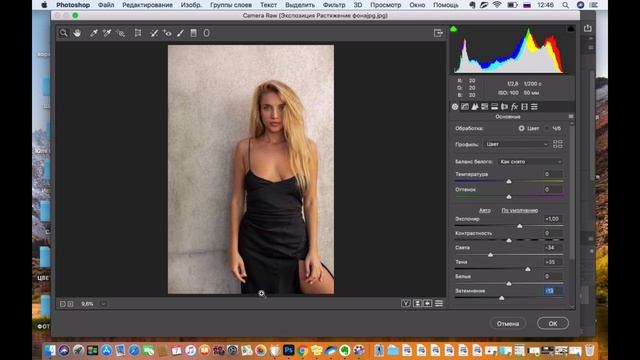Click the Отмена button
The image size is (640, 360).
click(508, 323)
